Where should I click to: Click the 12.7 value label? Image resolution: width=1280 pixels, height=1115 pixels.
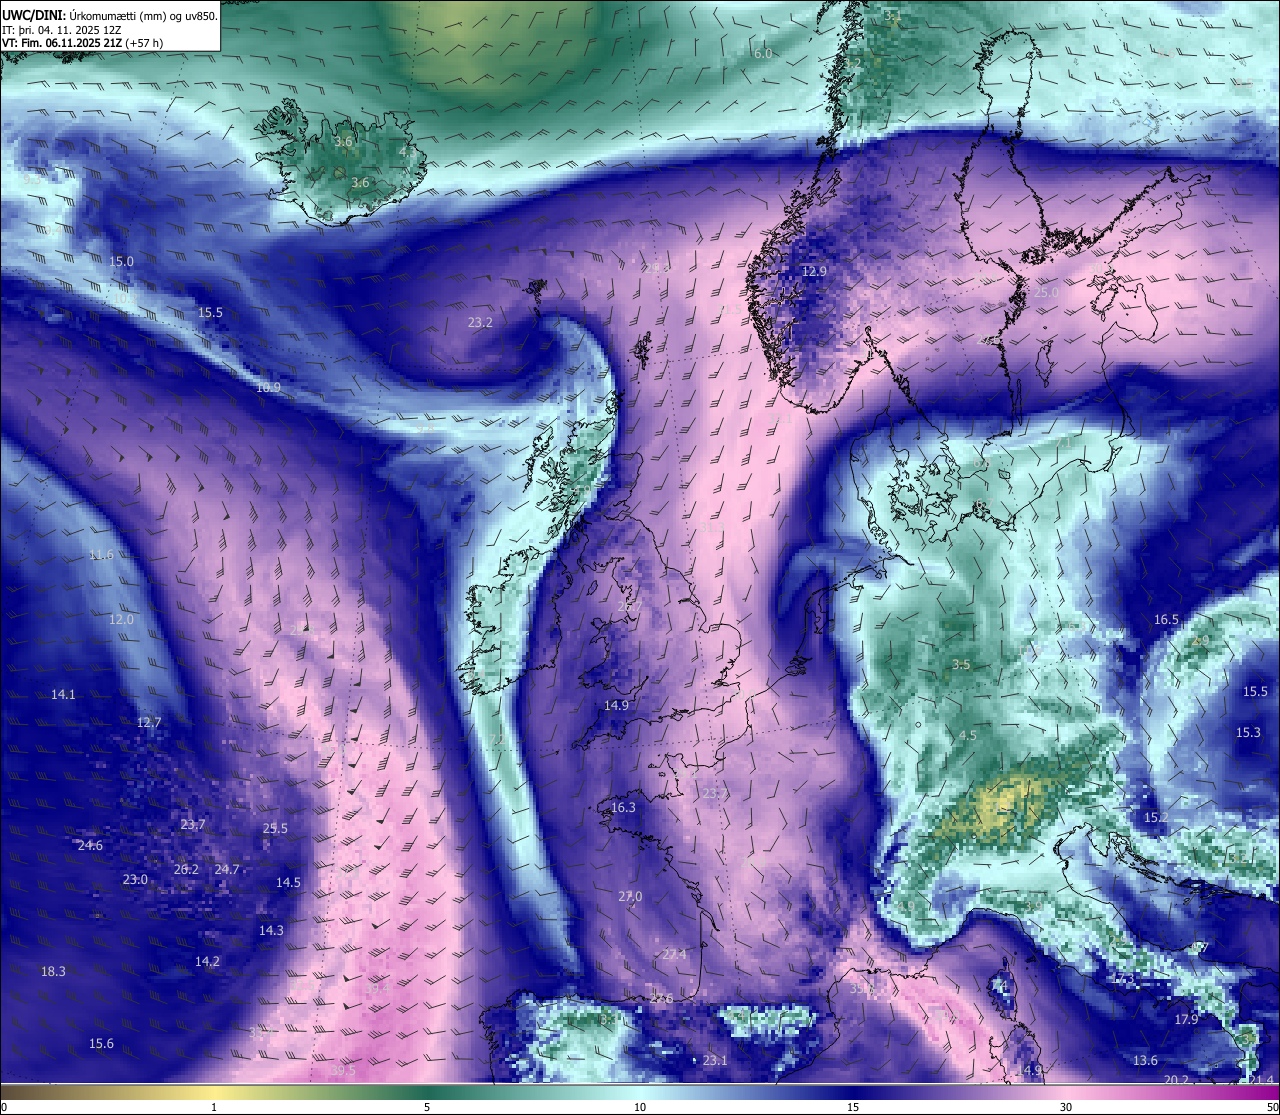pos(149,722)
